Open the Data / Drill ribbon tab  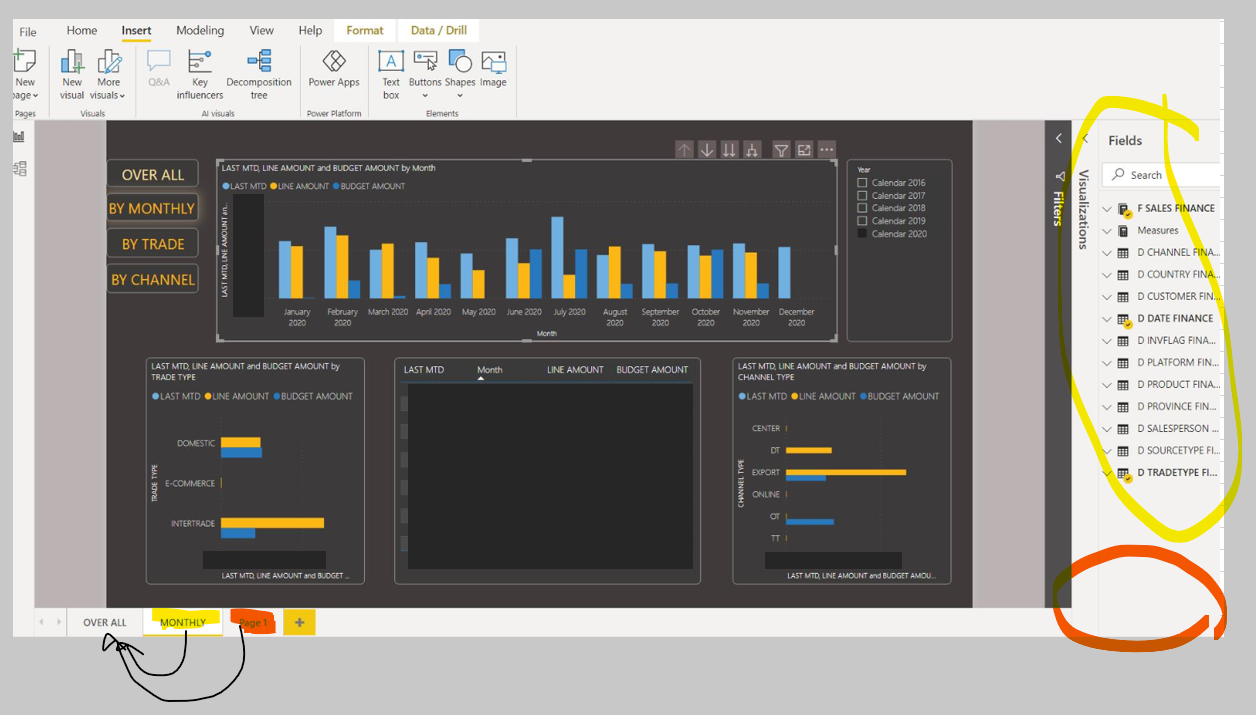(x=439, y=31)
